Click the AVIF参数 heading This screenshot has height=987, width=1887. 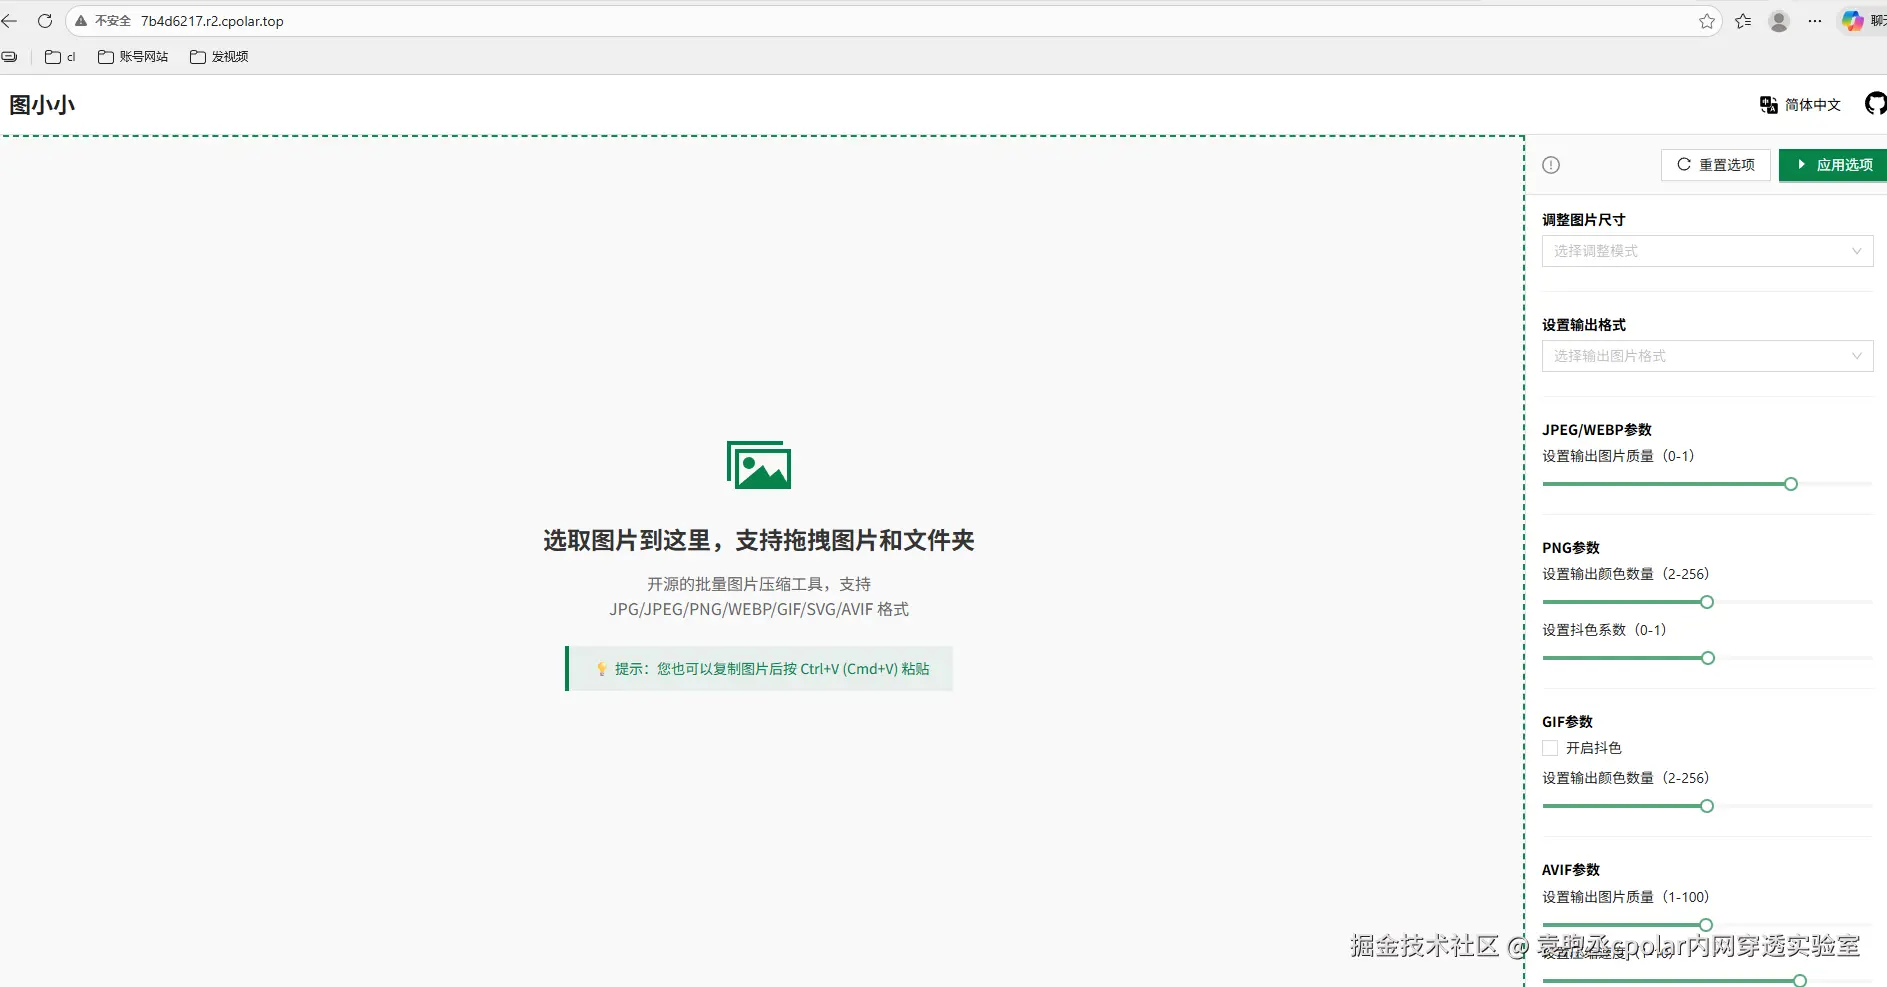tap(1571, 870)
